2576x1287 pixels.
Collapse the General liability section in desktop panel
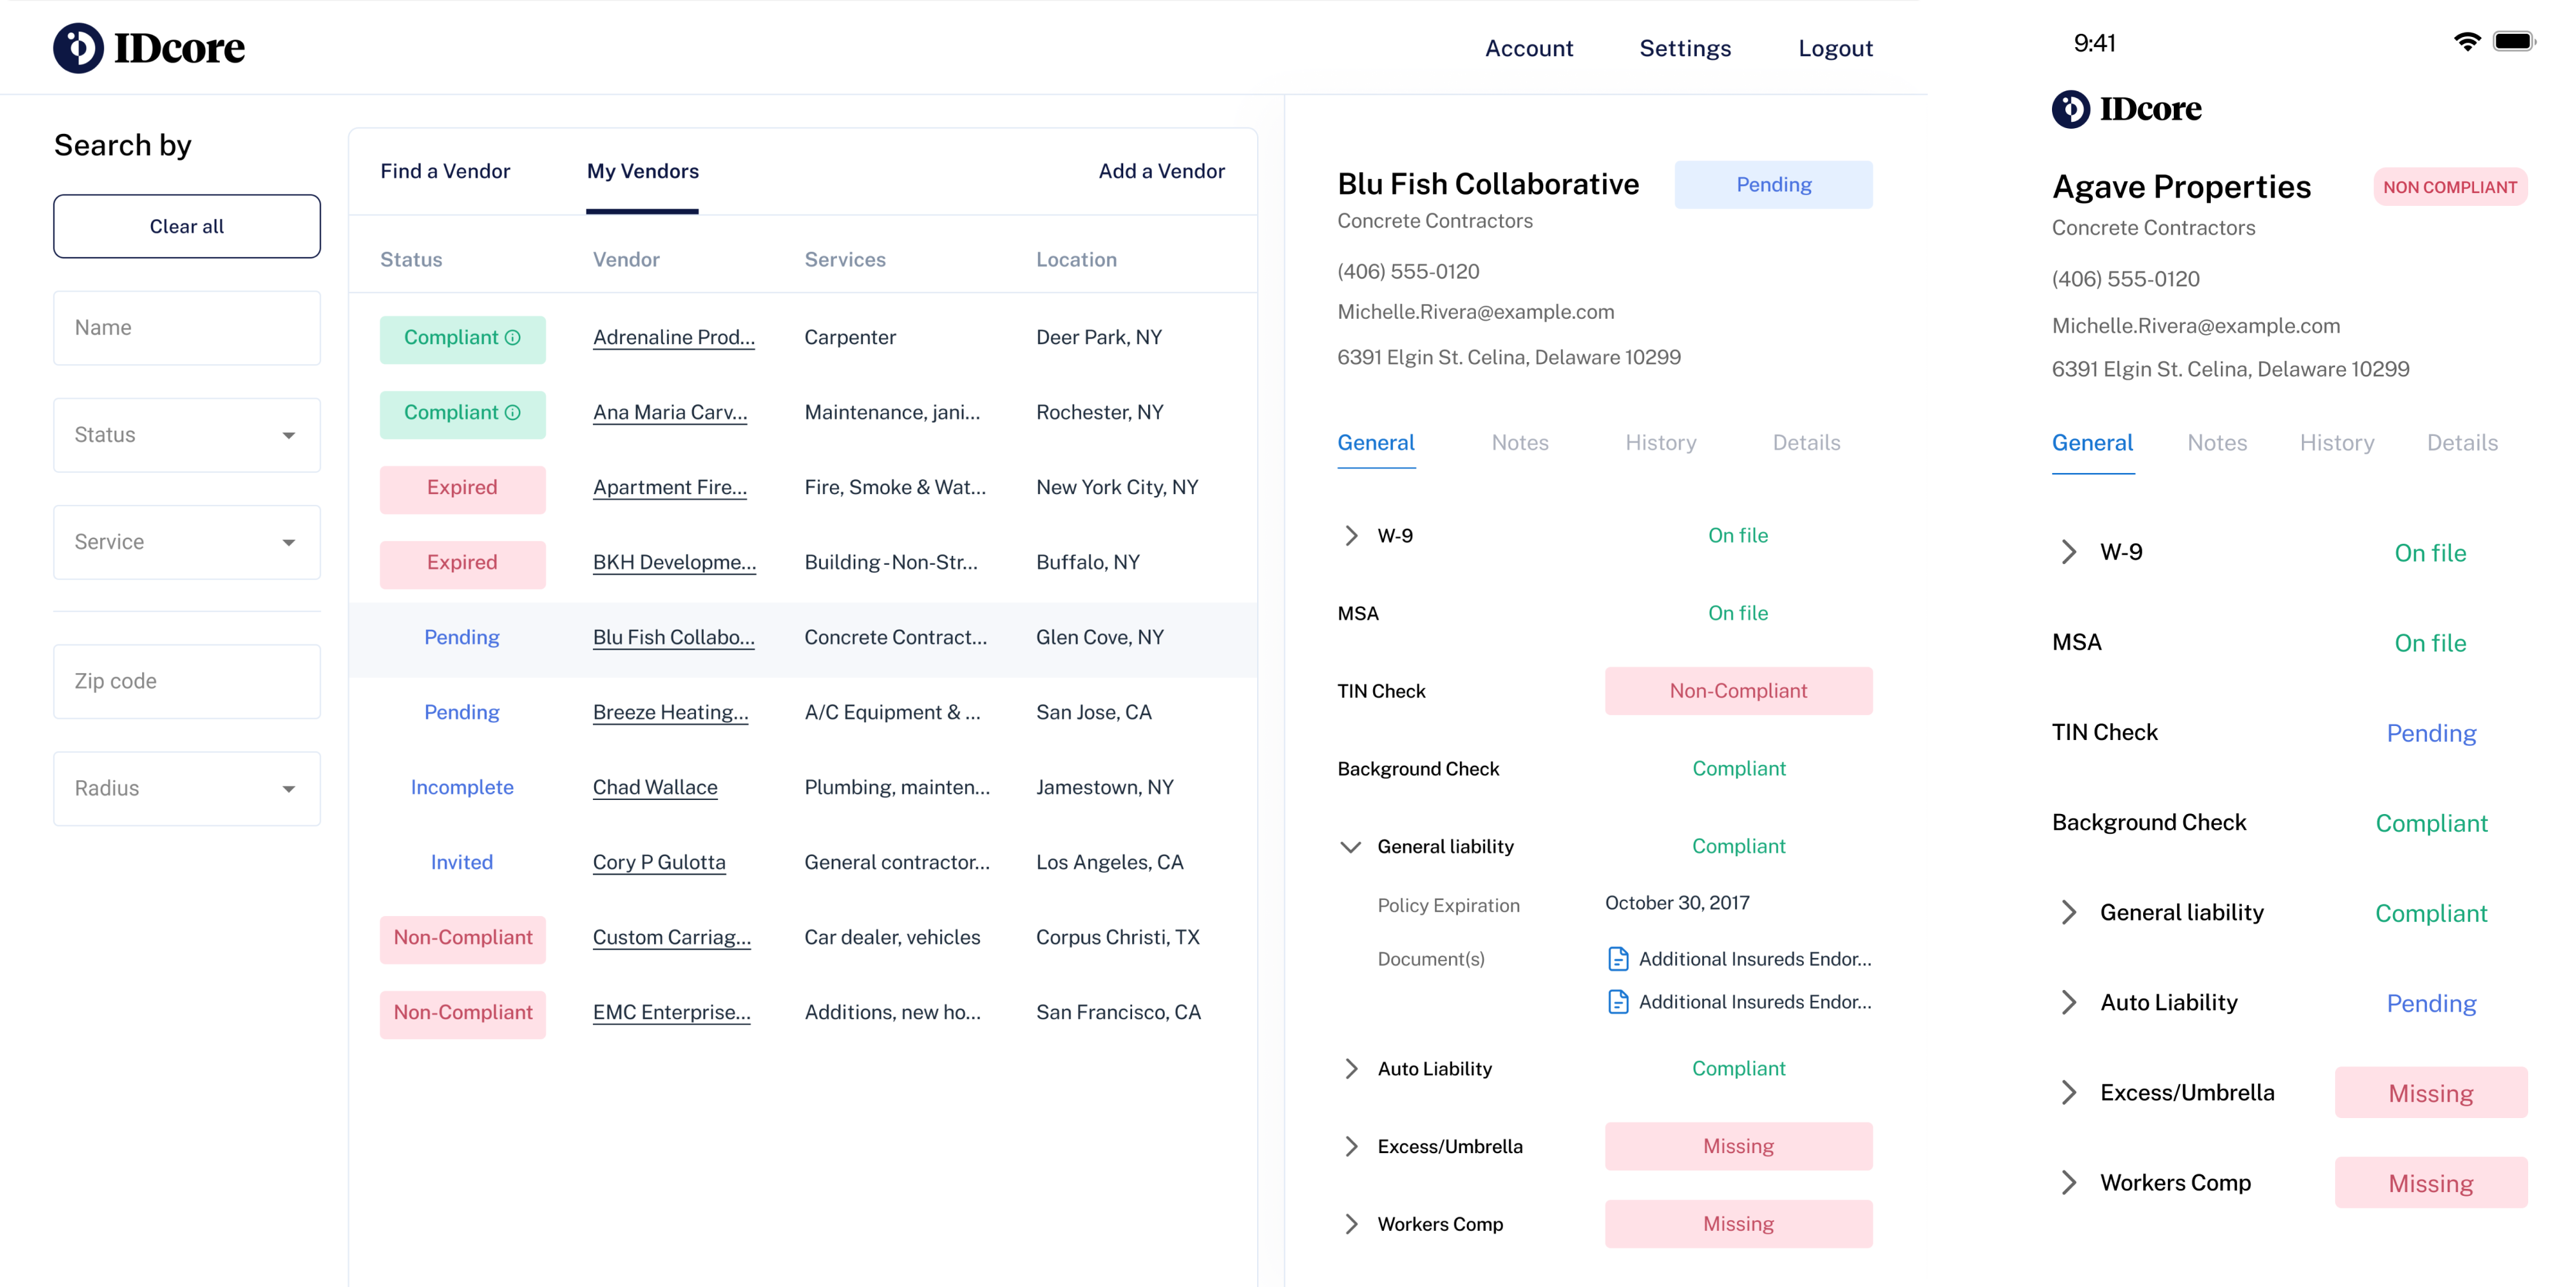click(1350, 847)
